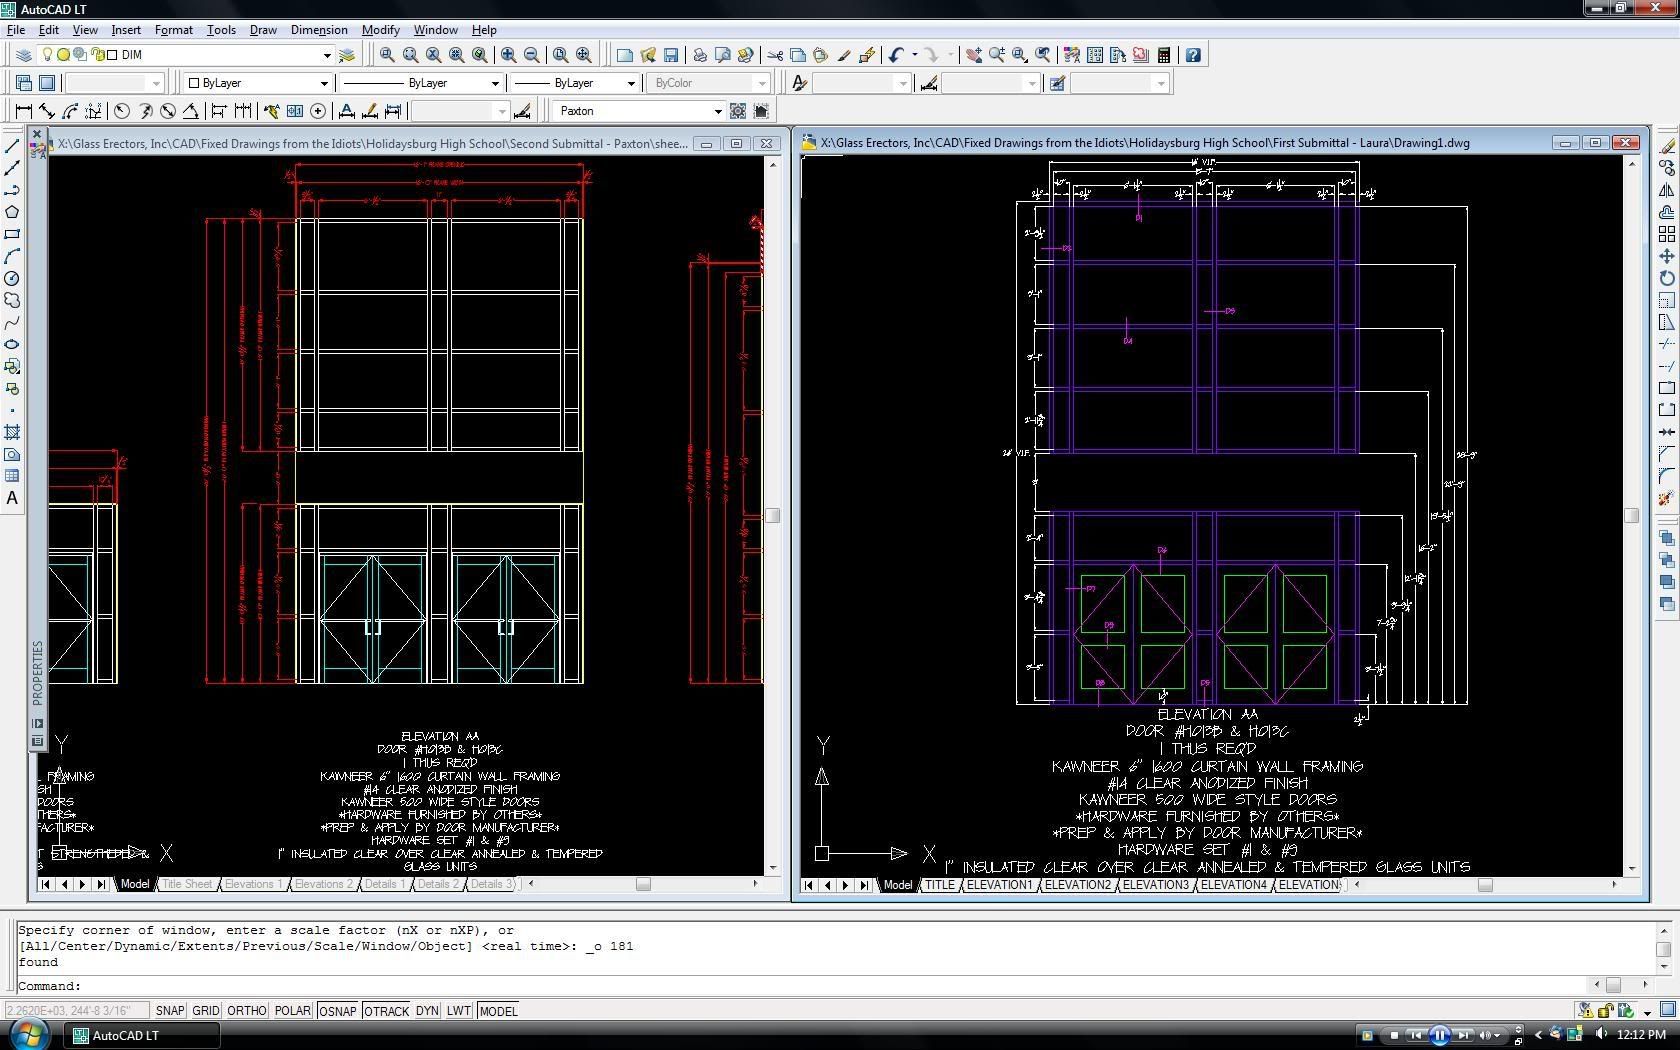
Task: Click the Cut scissors icon
Action: click(x=775, y=55)
